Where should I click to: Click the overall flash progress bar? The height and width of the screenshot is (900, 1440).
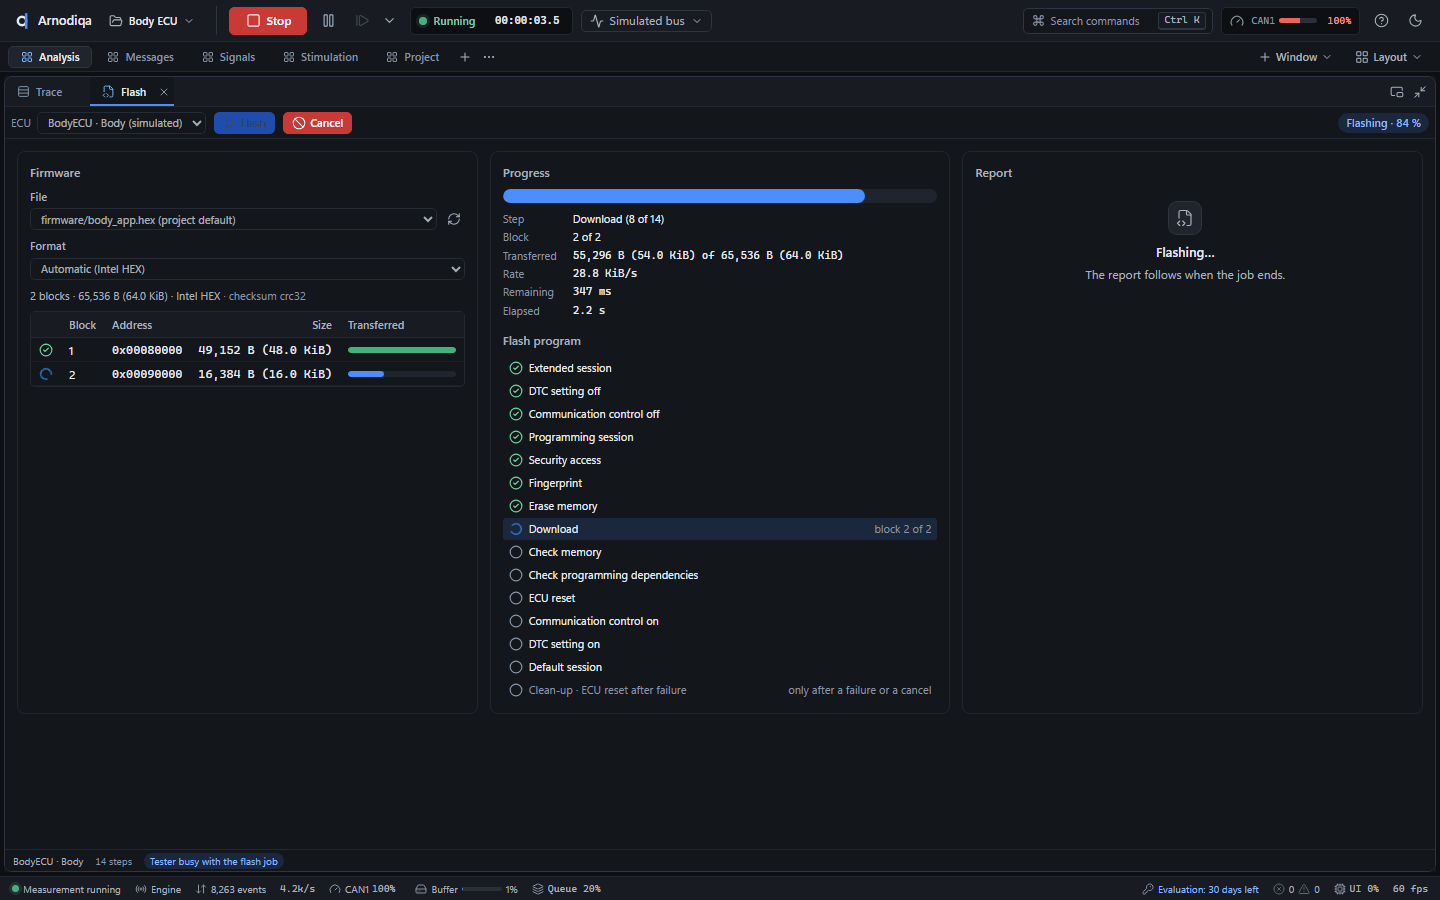tap(719, 196)
